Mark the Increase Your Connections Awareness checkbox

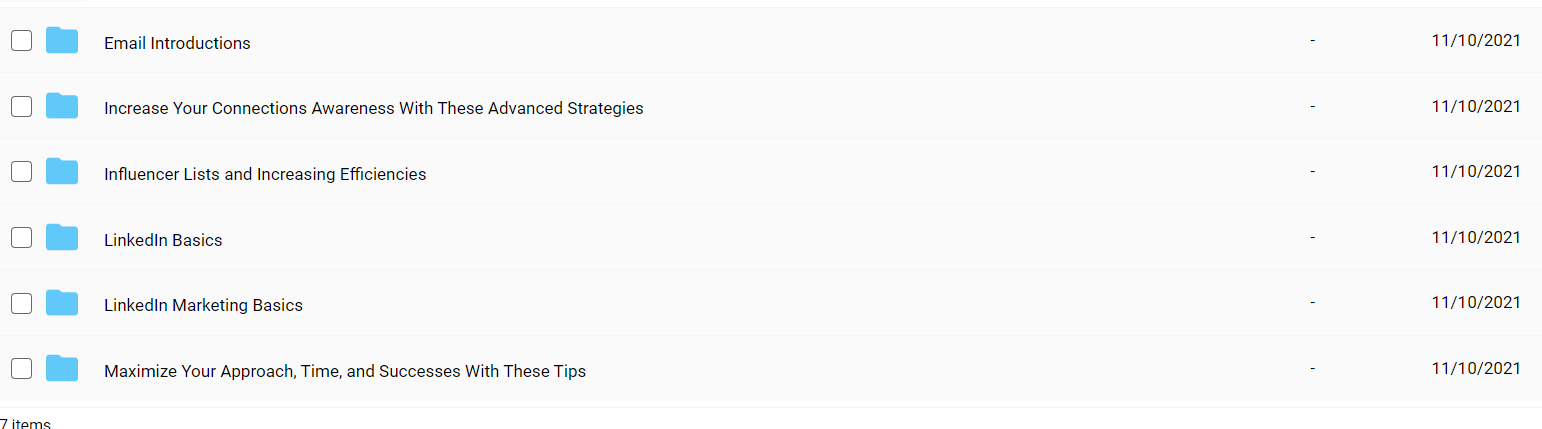pyautogui.click(x=21, y=106)
